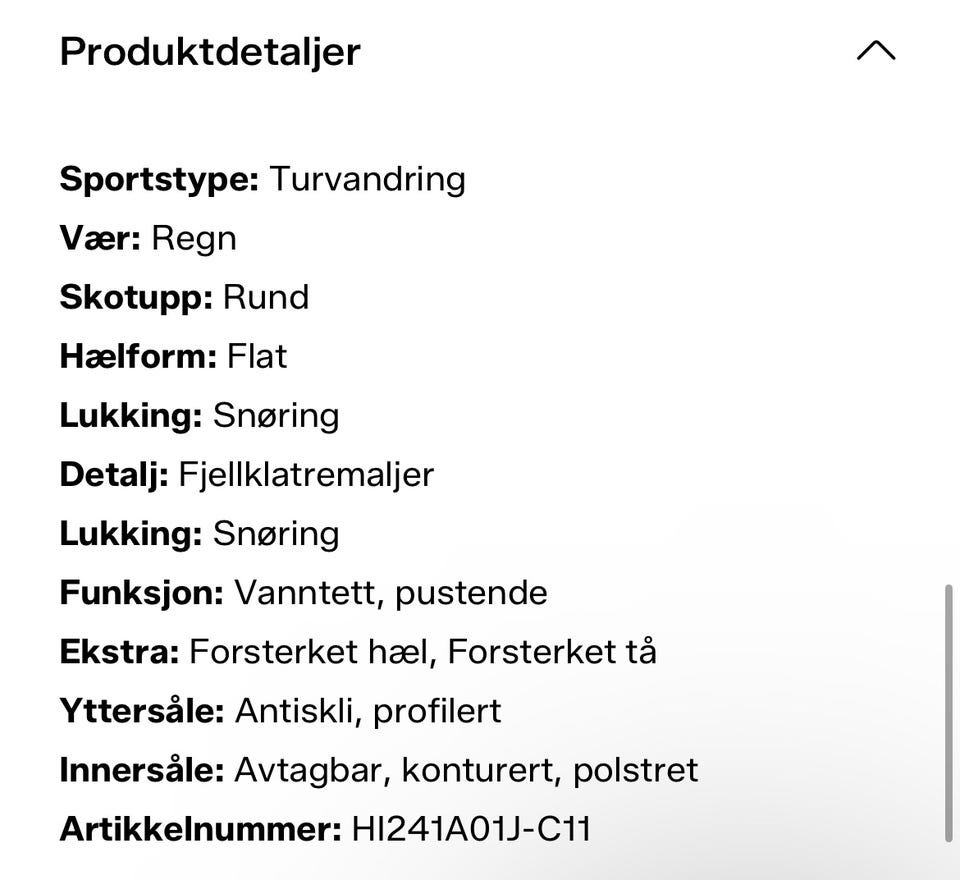This screenshot has height=880, width=960.
Task: Click the Artikkelnummer label
Action: click(x=200, y=829)
